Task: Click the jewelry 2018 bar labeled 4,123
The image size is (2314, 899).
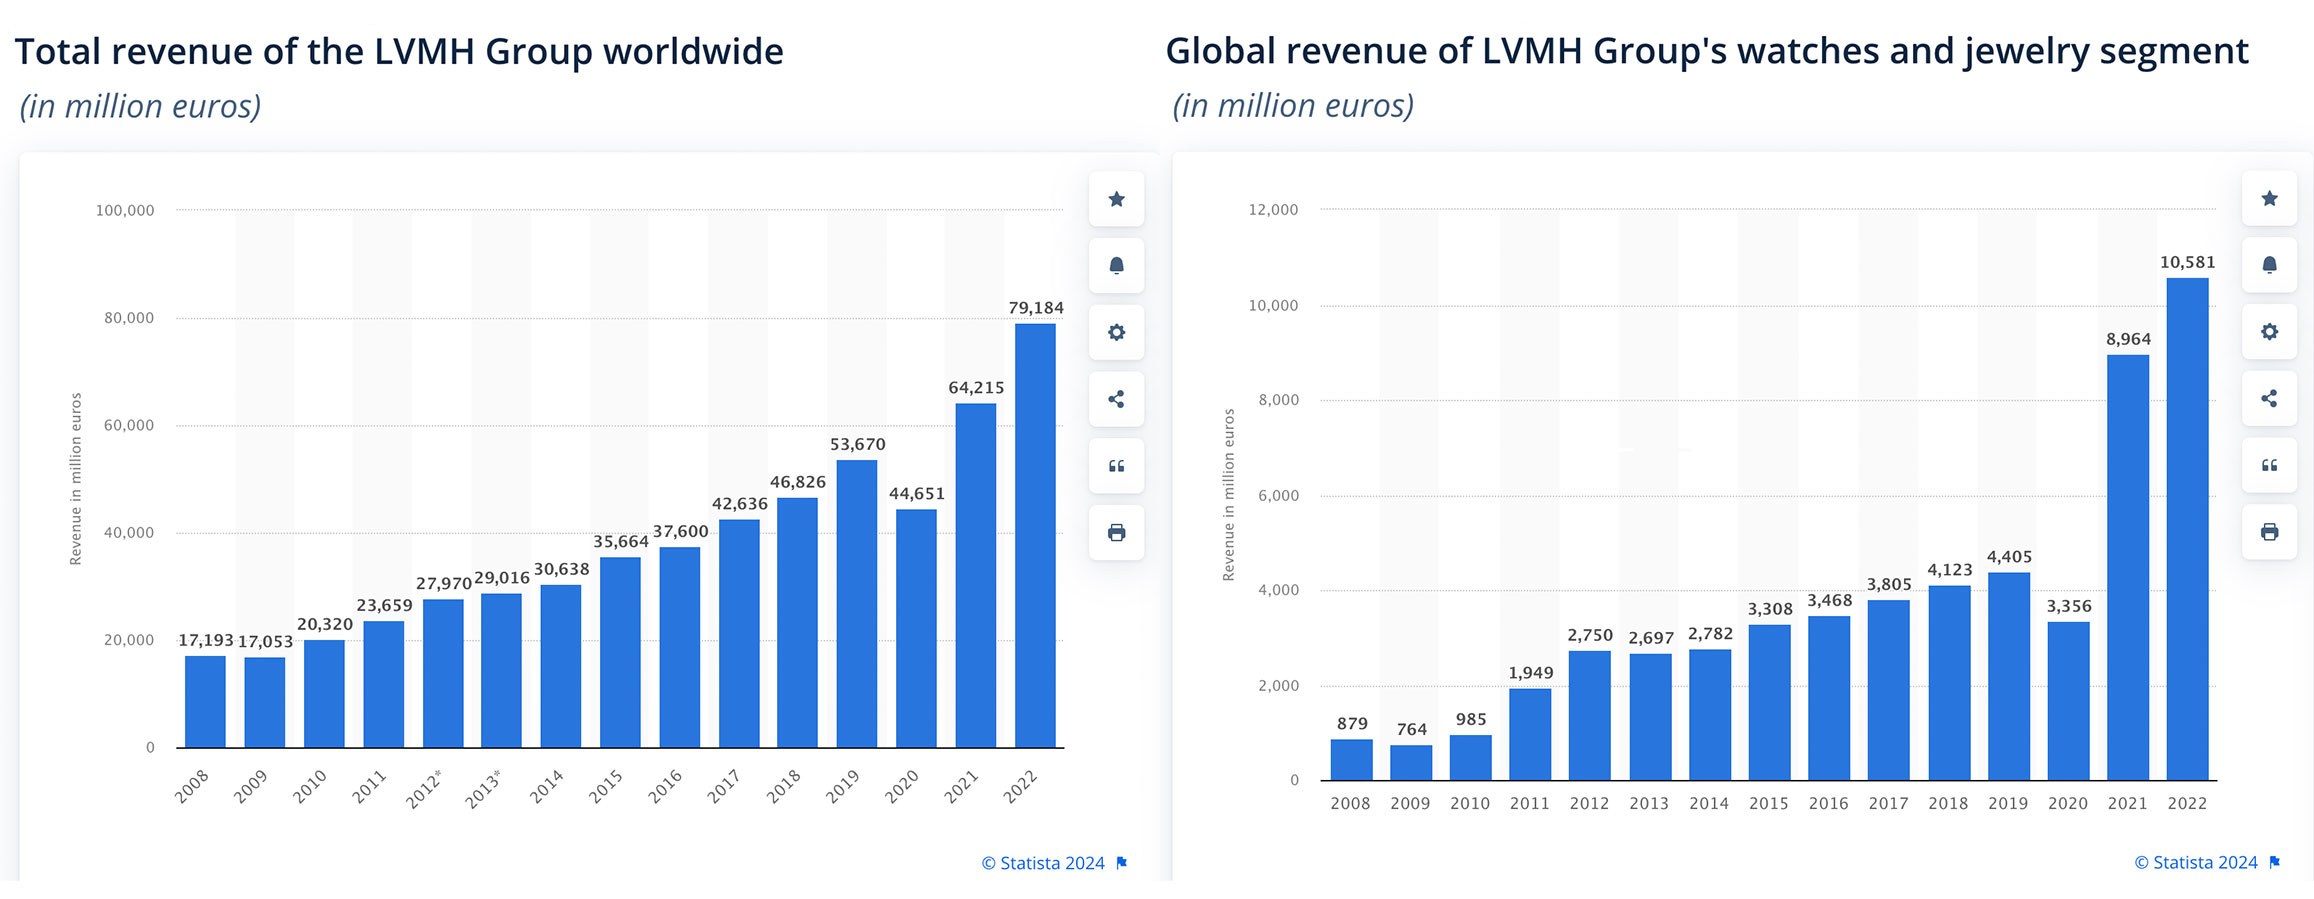Action: pos(1949,683)
